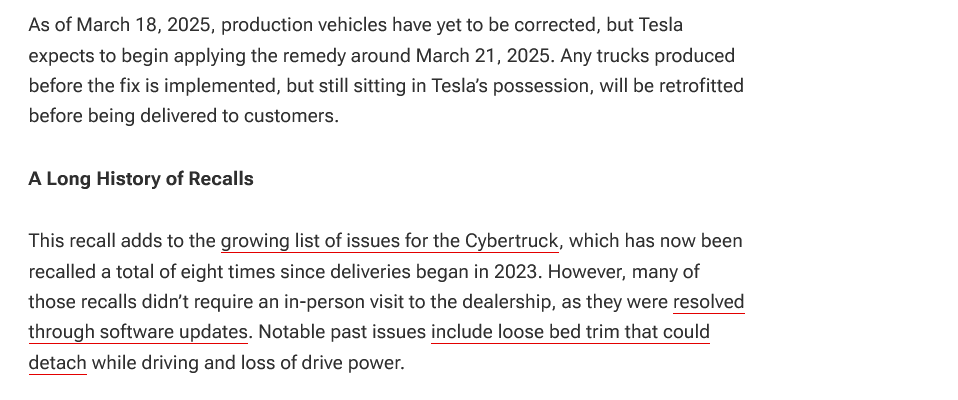Click the "A Long History of Recalls" heading

(141, 179)
